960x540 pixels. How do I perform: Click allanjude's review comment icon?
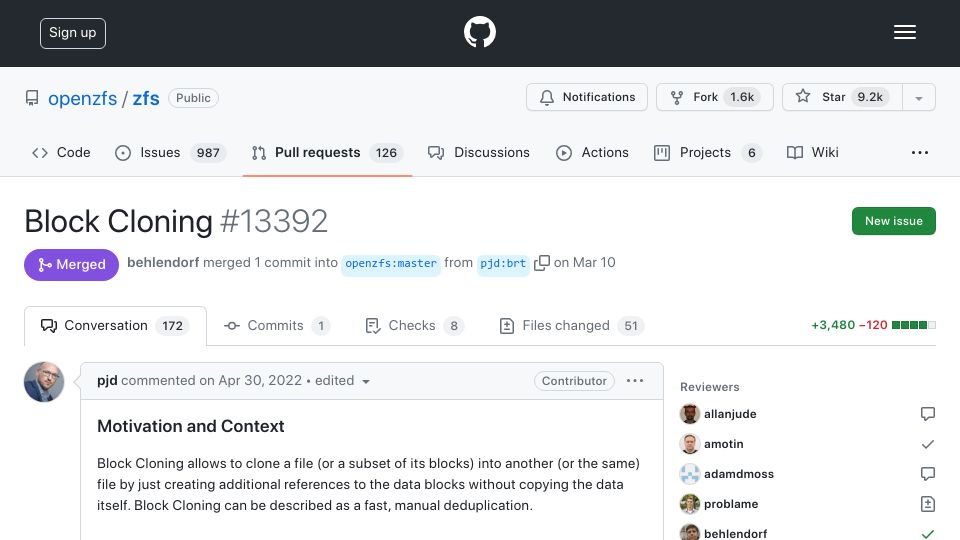[x=928, y=414]
